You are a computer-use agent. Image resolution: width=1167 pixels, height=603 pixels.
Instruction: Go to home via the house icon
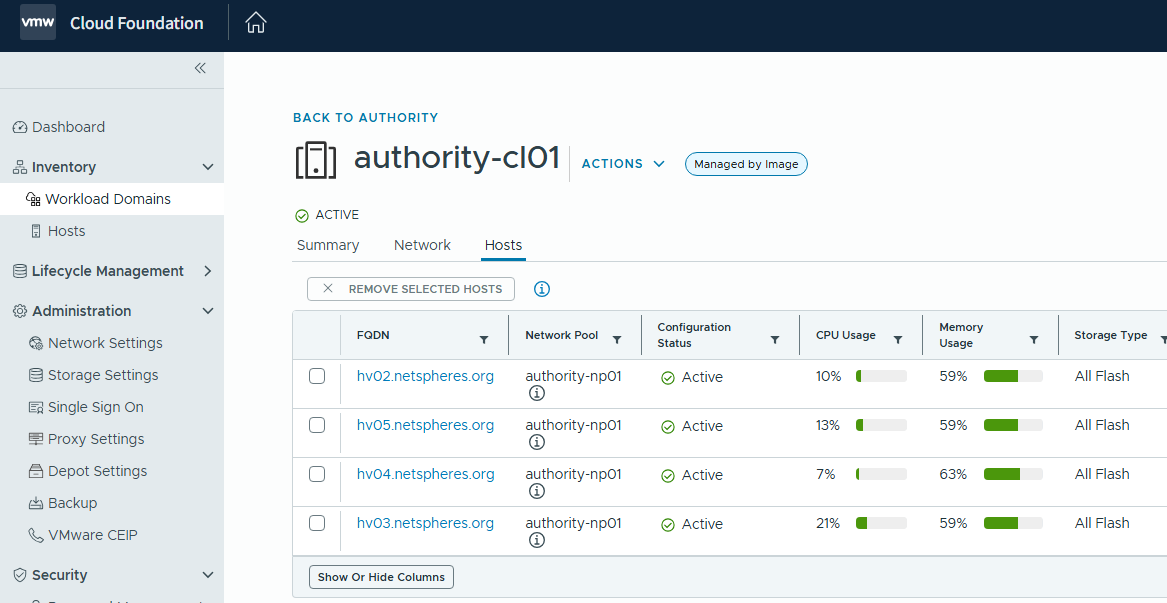[255, 22]
